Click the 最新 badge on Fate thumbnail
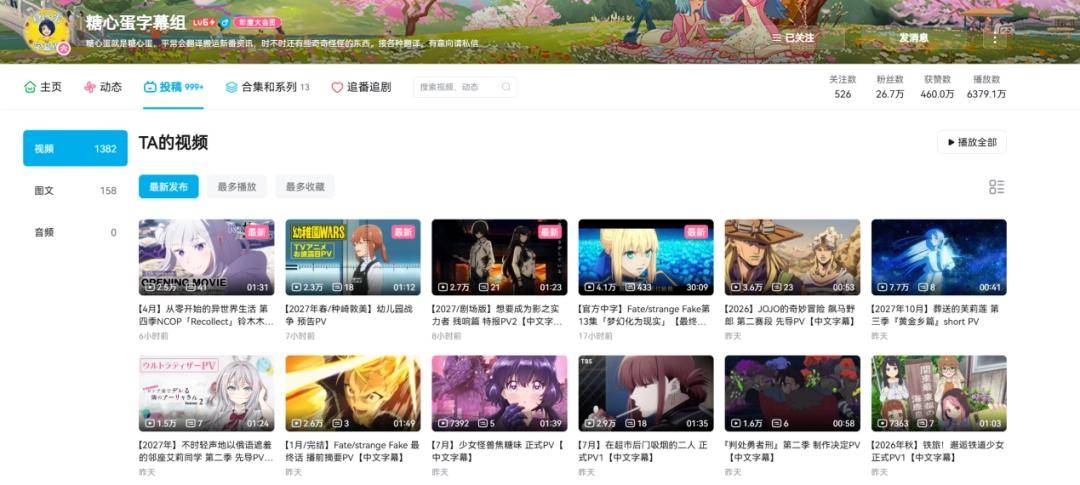The image size is (1080, 485). (x=696, y=232)
